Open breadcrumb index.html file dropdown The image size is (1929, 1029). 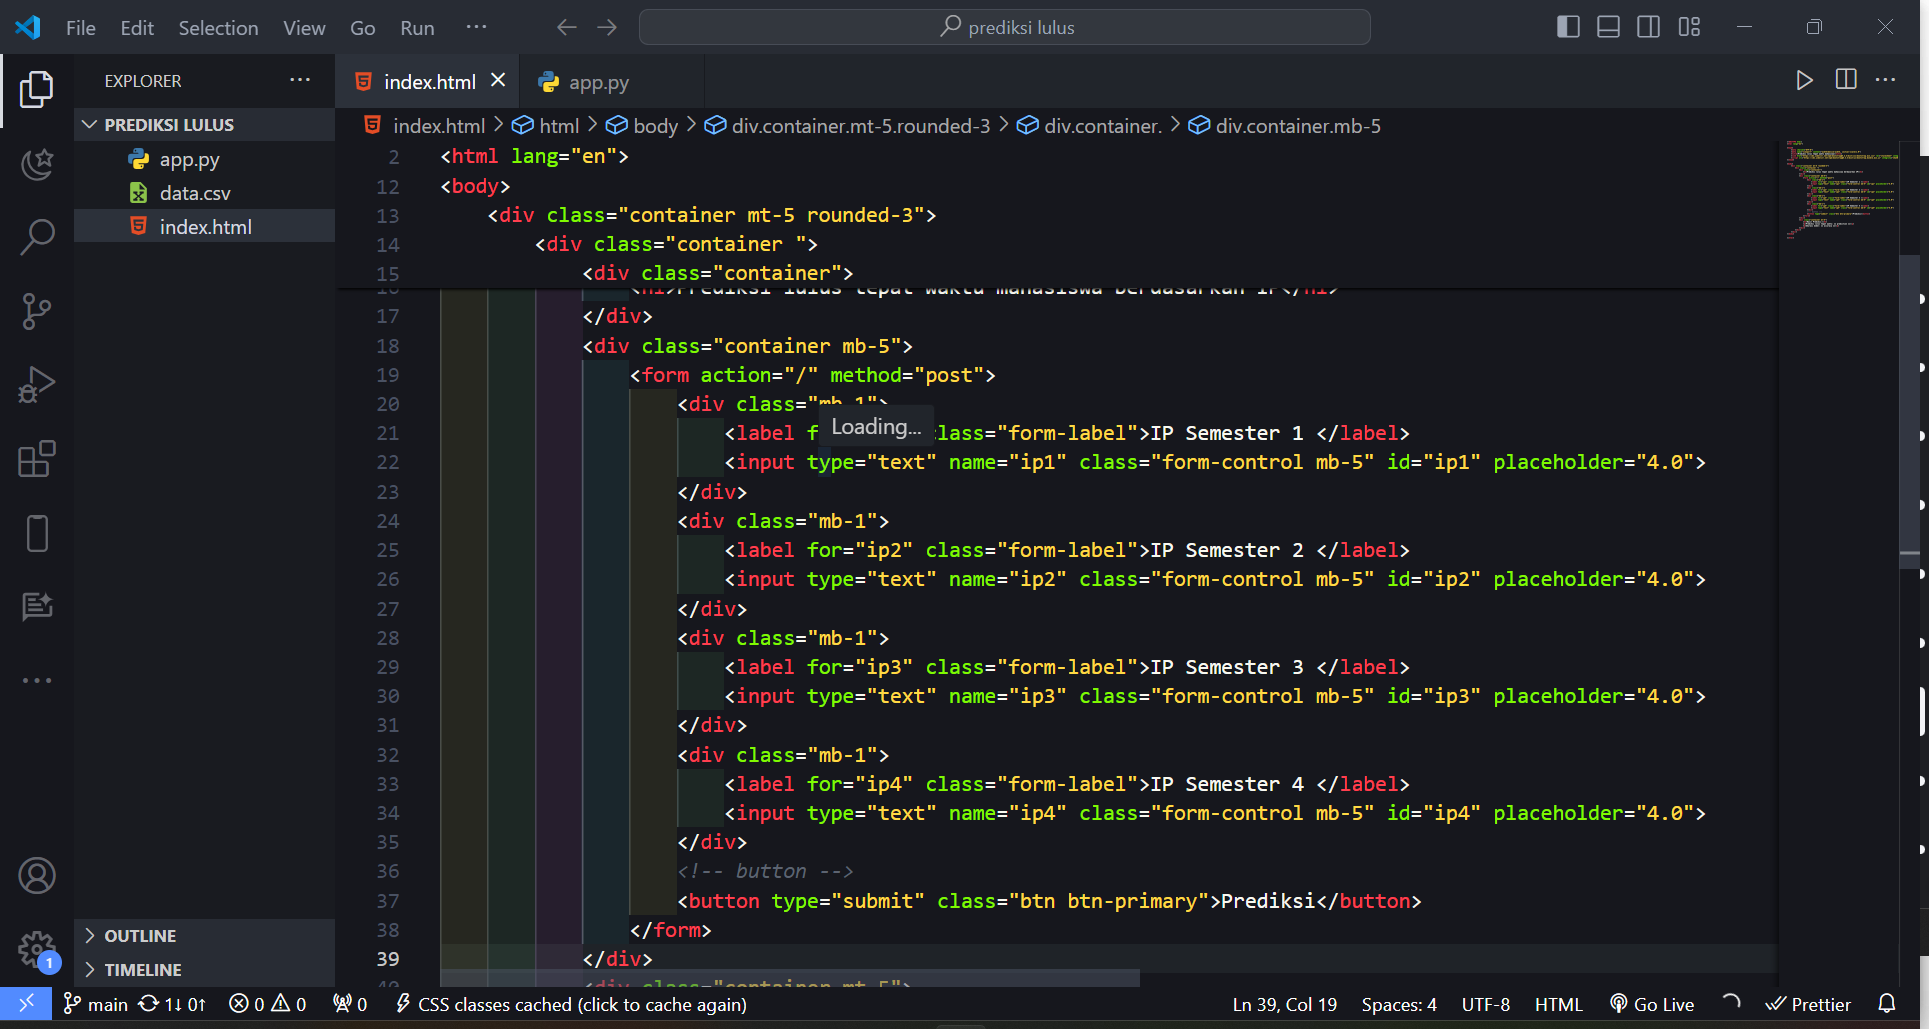point(424,126)
